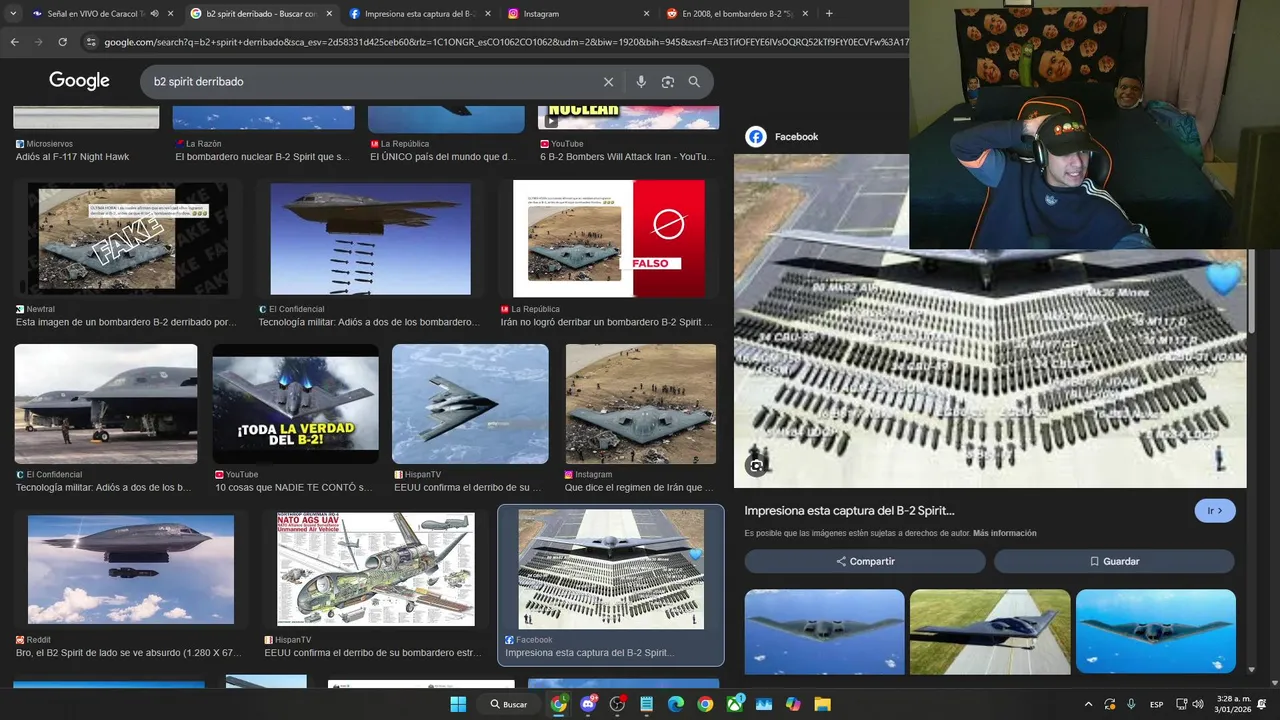Click the Google logo

click(x=79, y=81)
